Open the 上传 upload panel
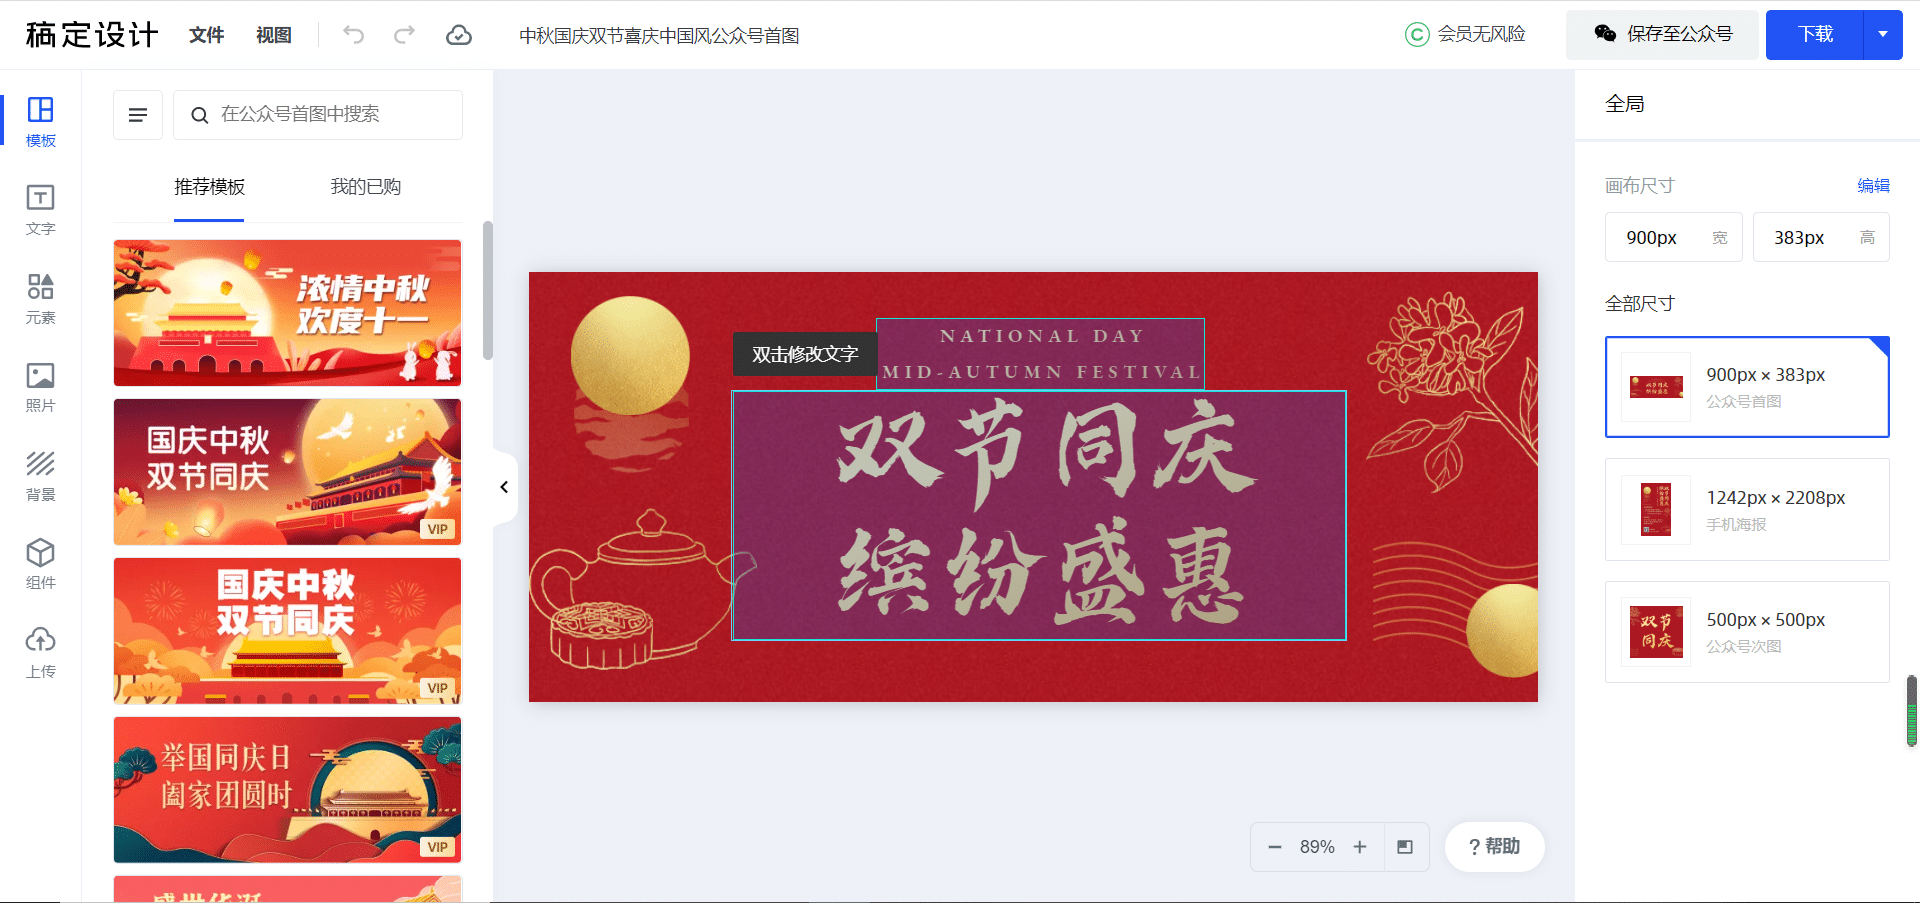1920x903 pixels. [41, 653]
